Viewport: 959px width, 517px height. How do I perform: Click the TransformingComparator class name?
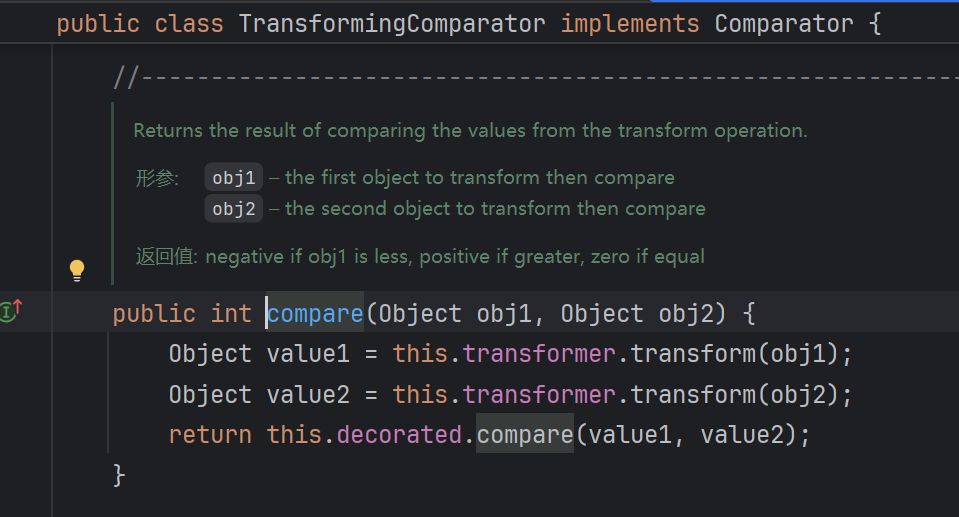point(391,23)
